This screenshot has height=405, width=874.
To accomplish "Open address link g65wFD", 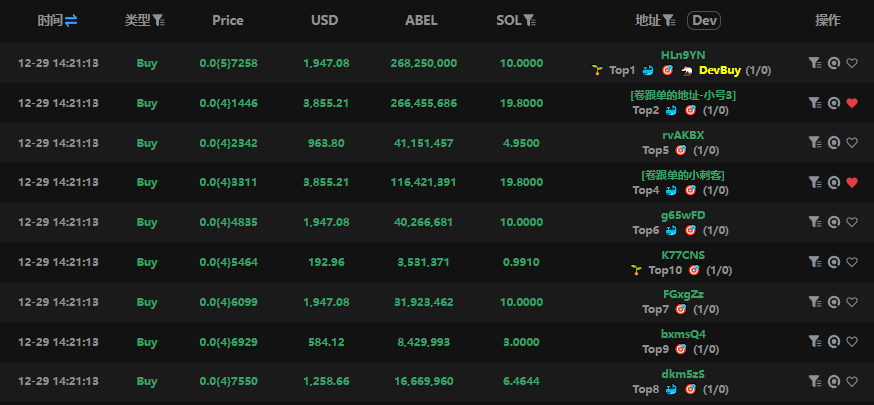I will click(x=683, y=215).
